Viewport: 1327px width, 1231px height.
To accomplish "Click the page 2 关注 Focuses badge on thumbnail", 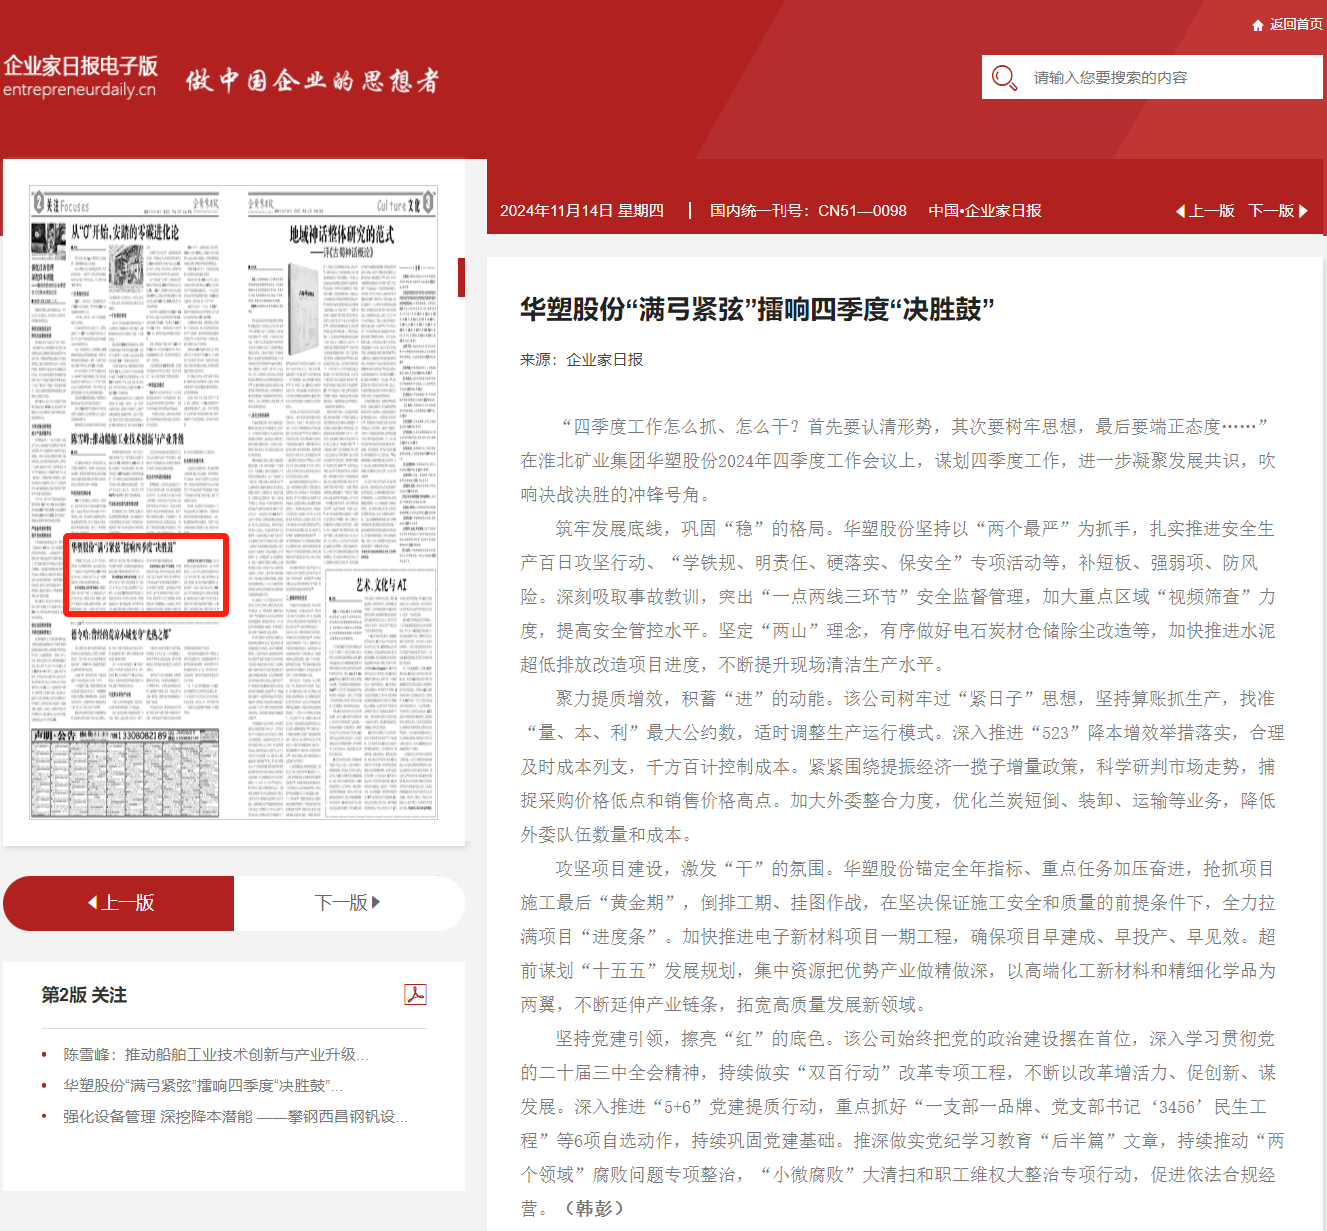I will 62,205.
